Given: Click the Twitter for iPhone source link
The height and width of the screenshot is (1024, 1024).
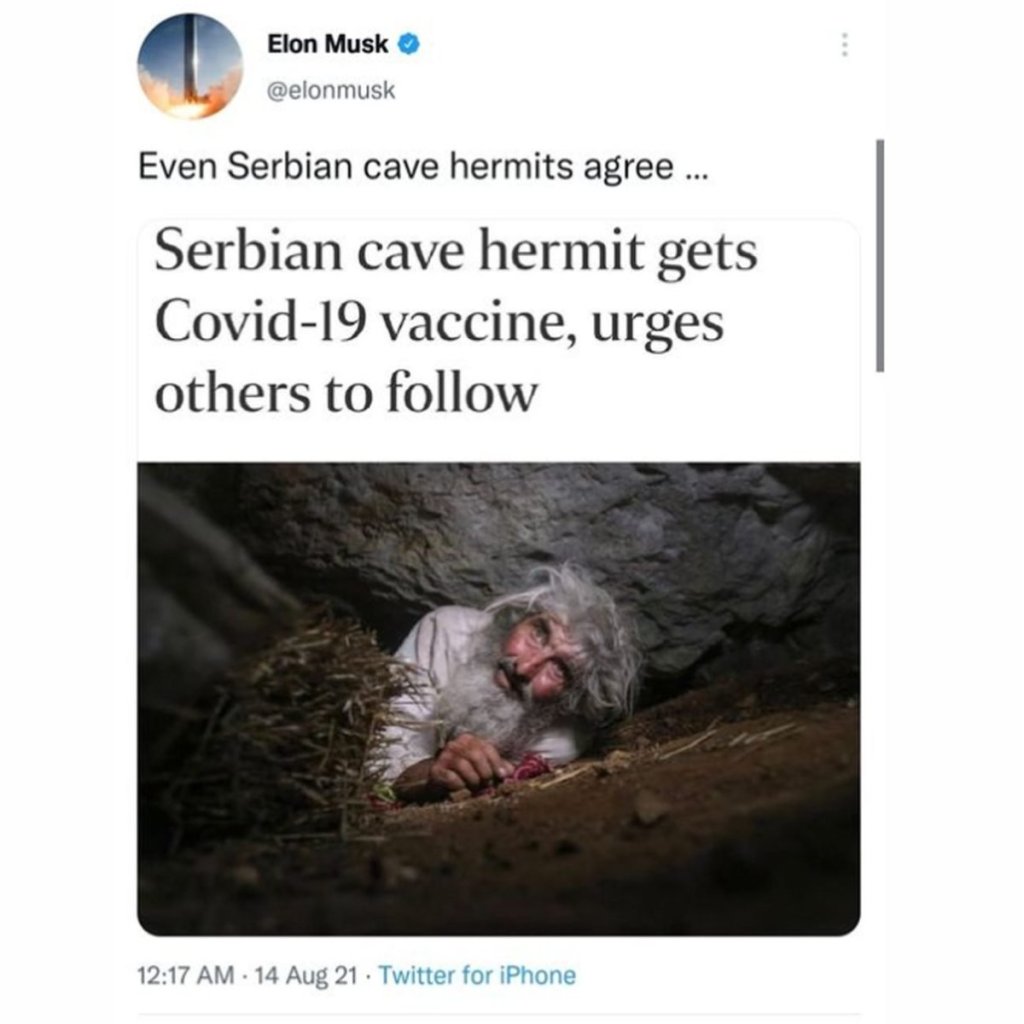Looking at the screenshot, I should [479, 973].
